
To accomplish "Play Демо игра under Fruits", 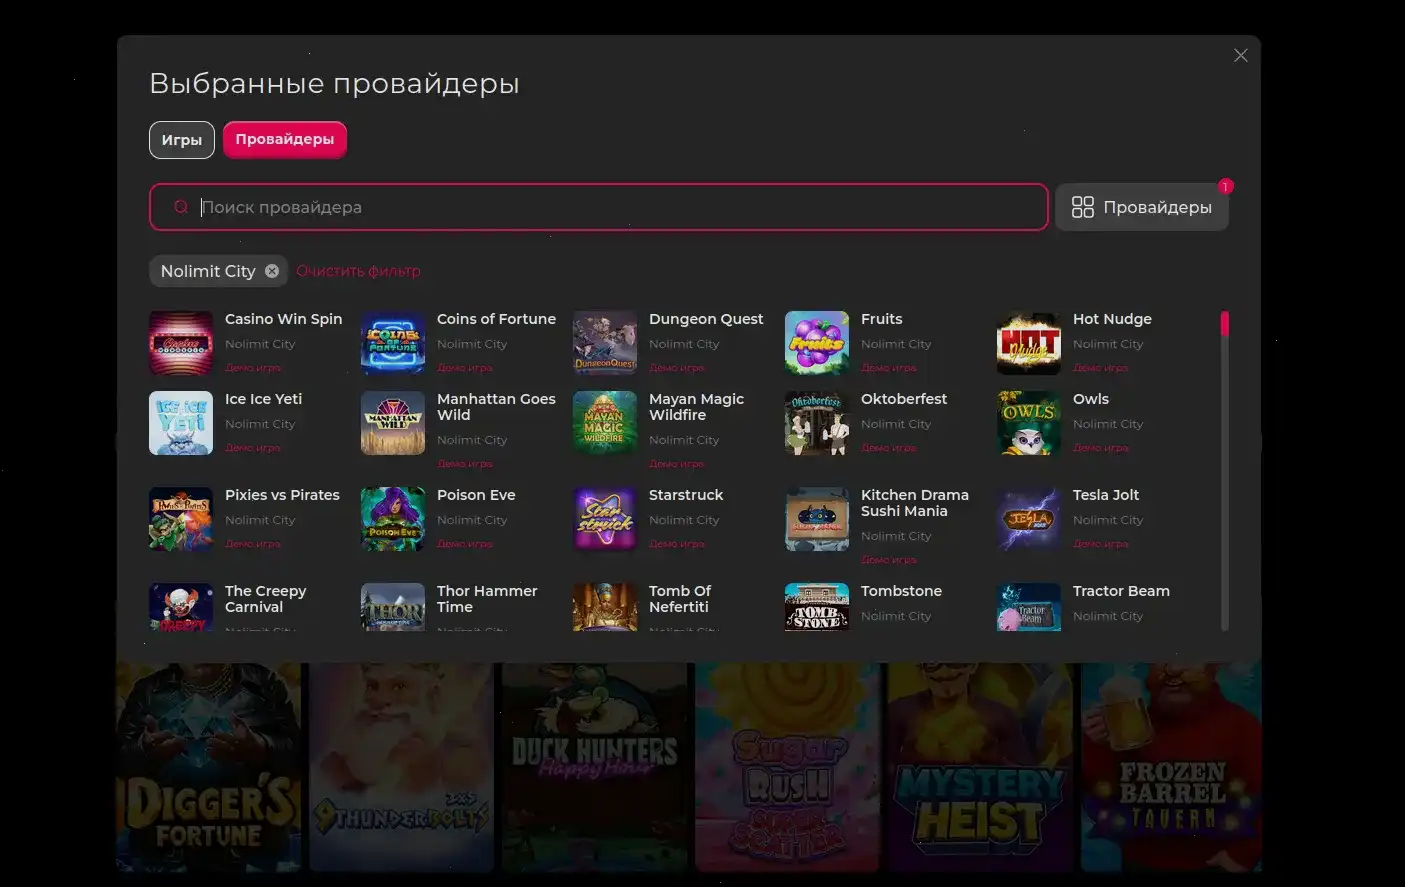I will pyautogui.click(x=888, y=367).
